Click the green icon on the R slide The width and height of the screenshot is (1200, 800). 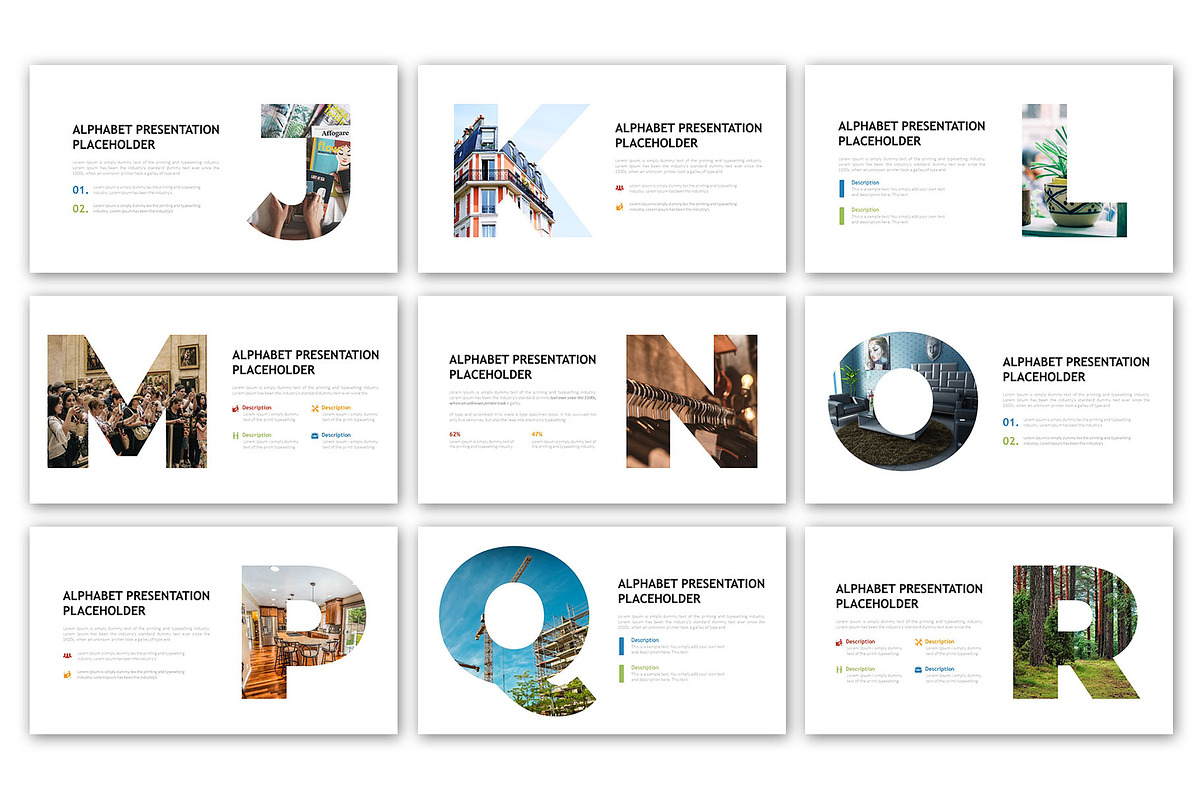pyautogui.click(x=840, y=669)
